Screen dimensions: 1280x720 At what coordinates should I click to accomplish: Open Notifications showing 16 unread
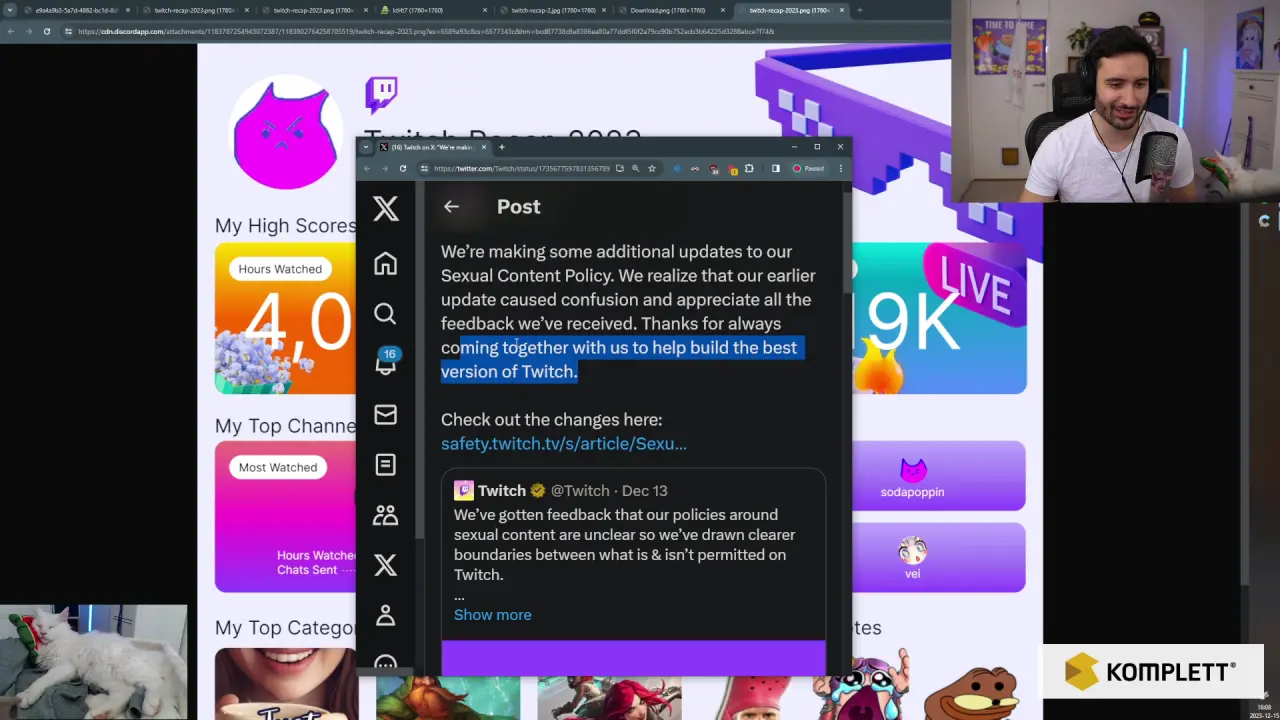385,365
